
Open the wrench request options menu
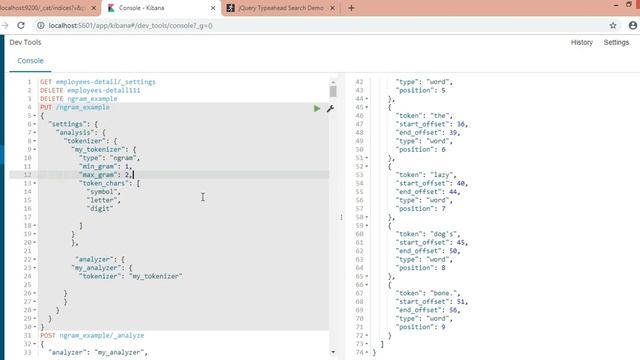330,109
